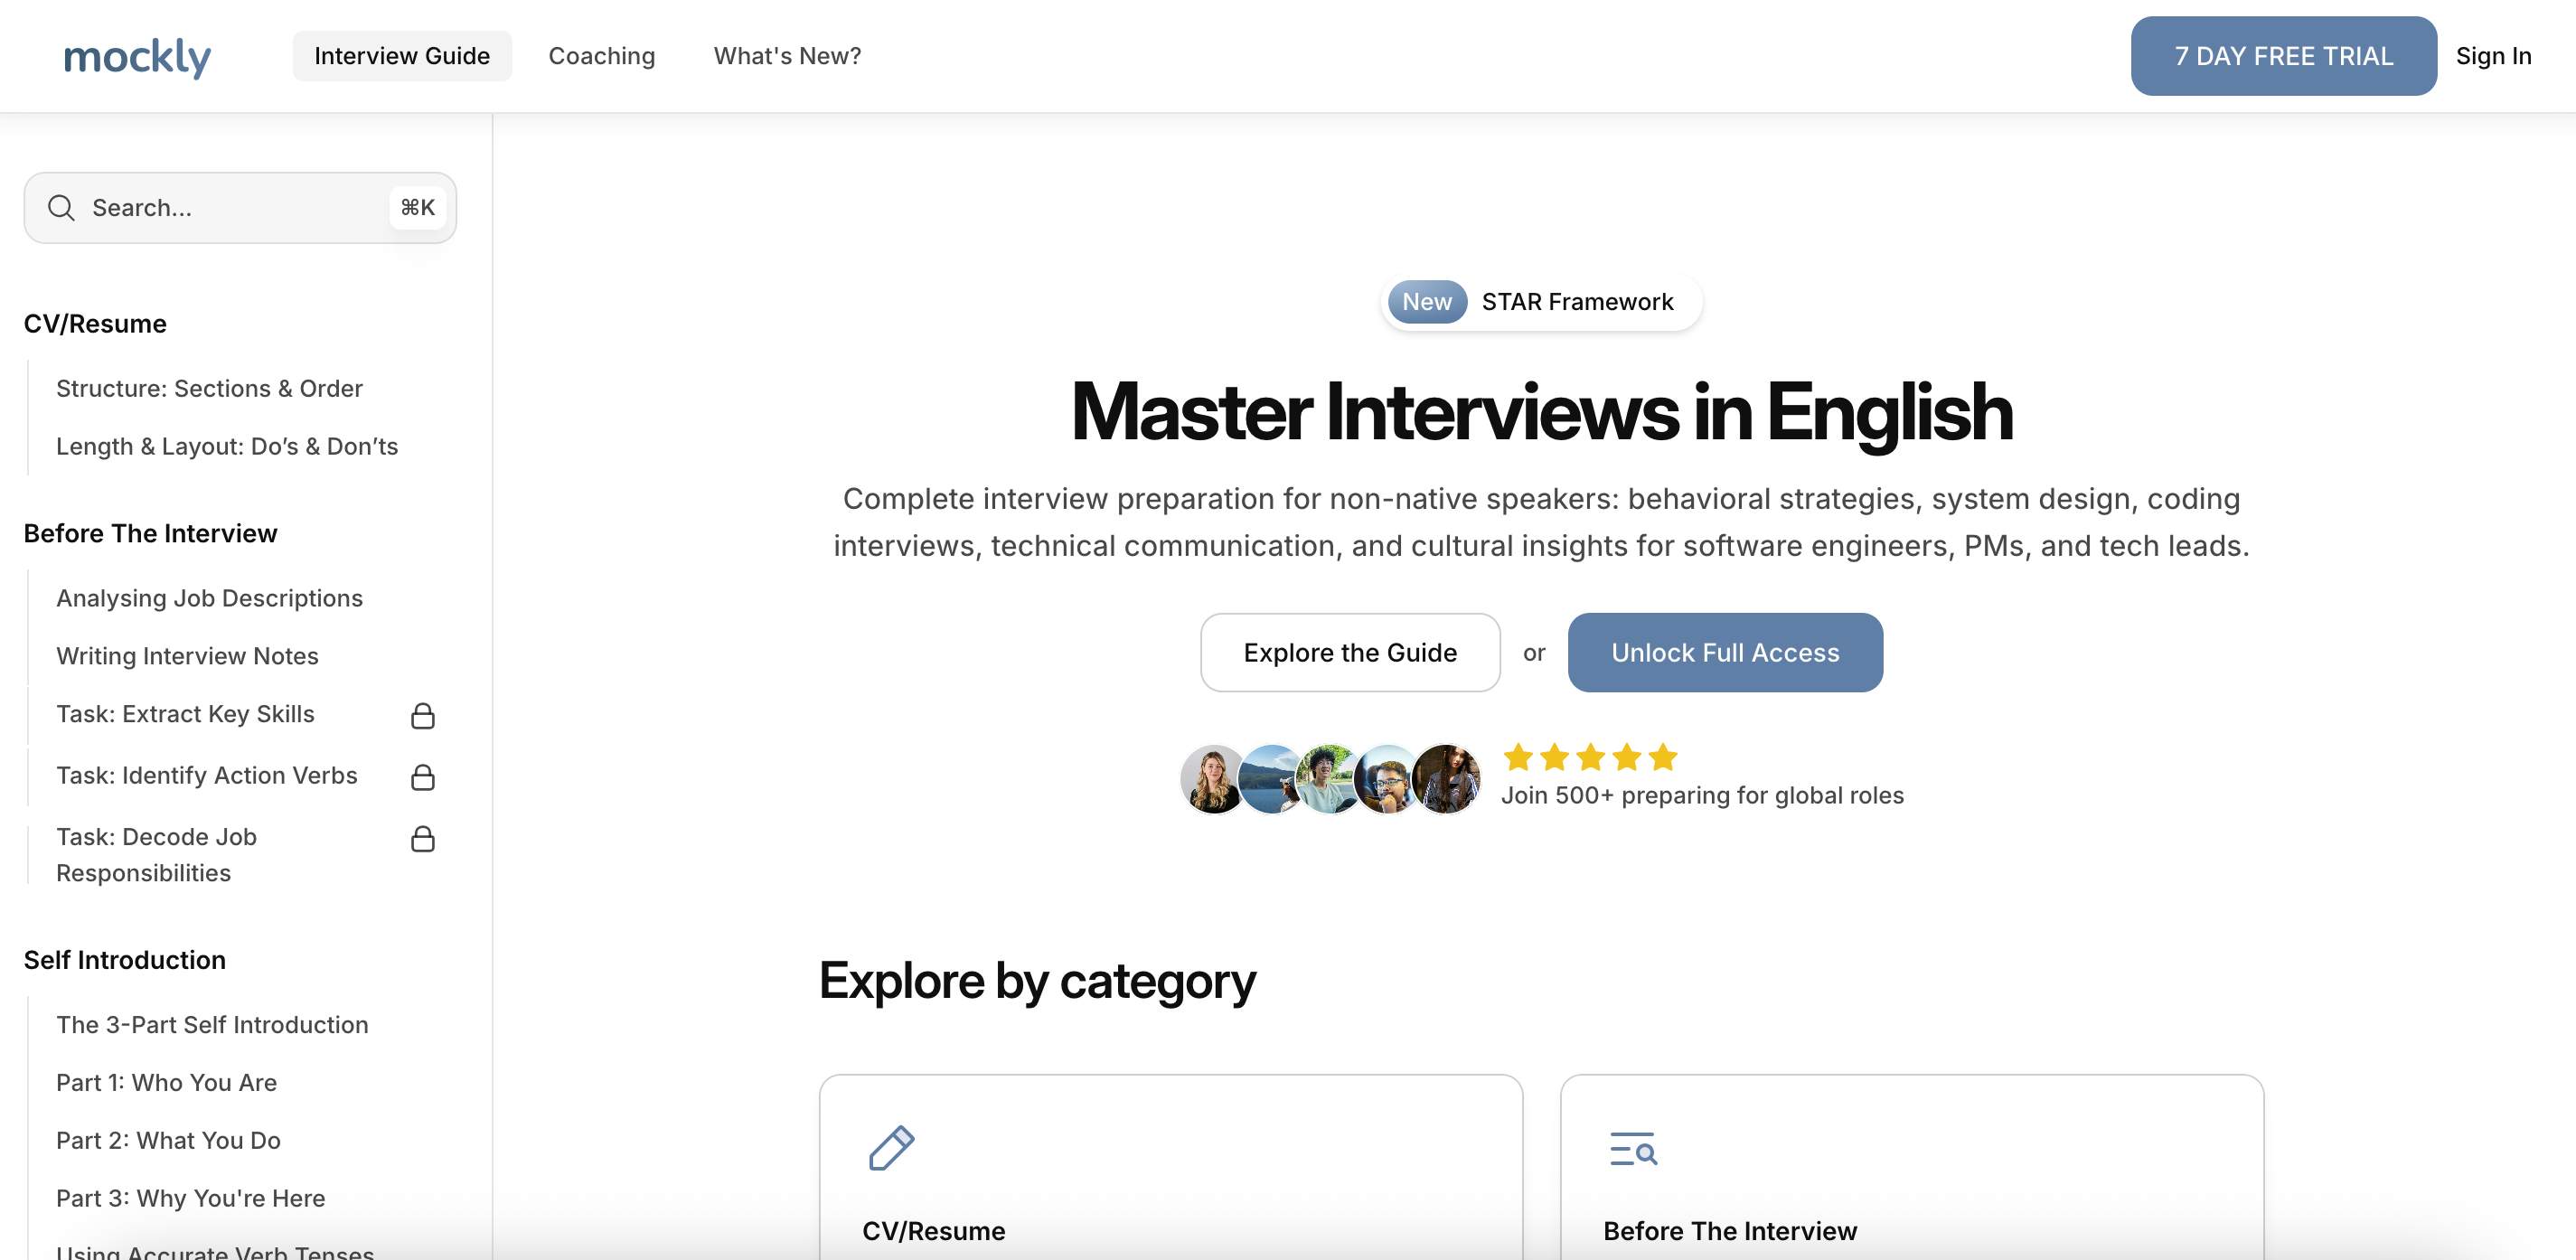Click lock icon beside Identify Action Verbs
Screen dimensions: 2576x1260
tap(423, 777)
